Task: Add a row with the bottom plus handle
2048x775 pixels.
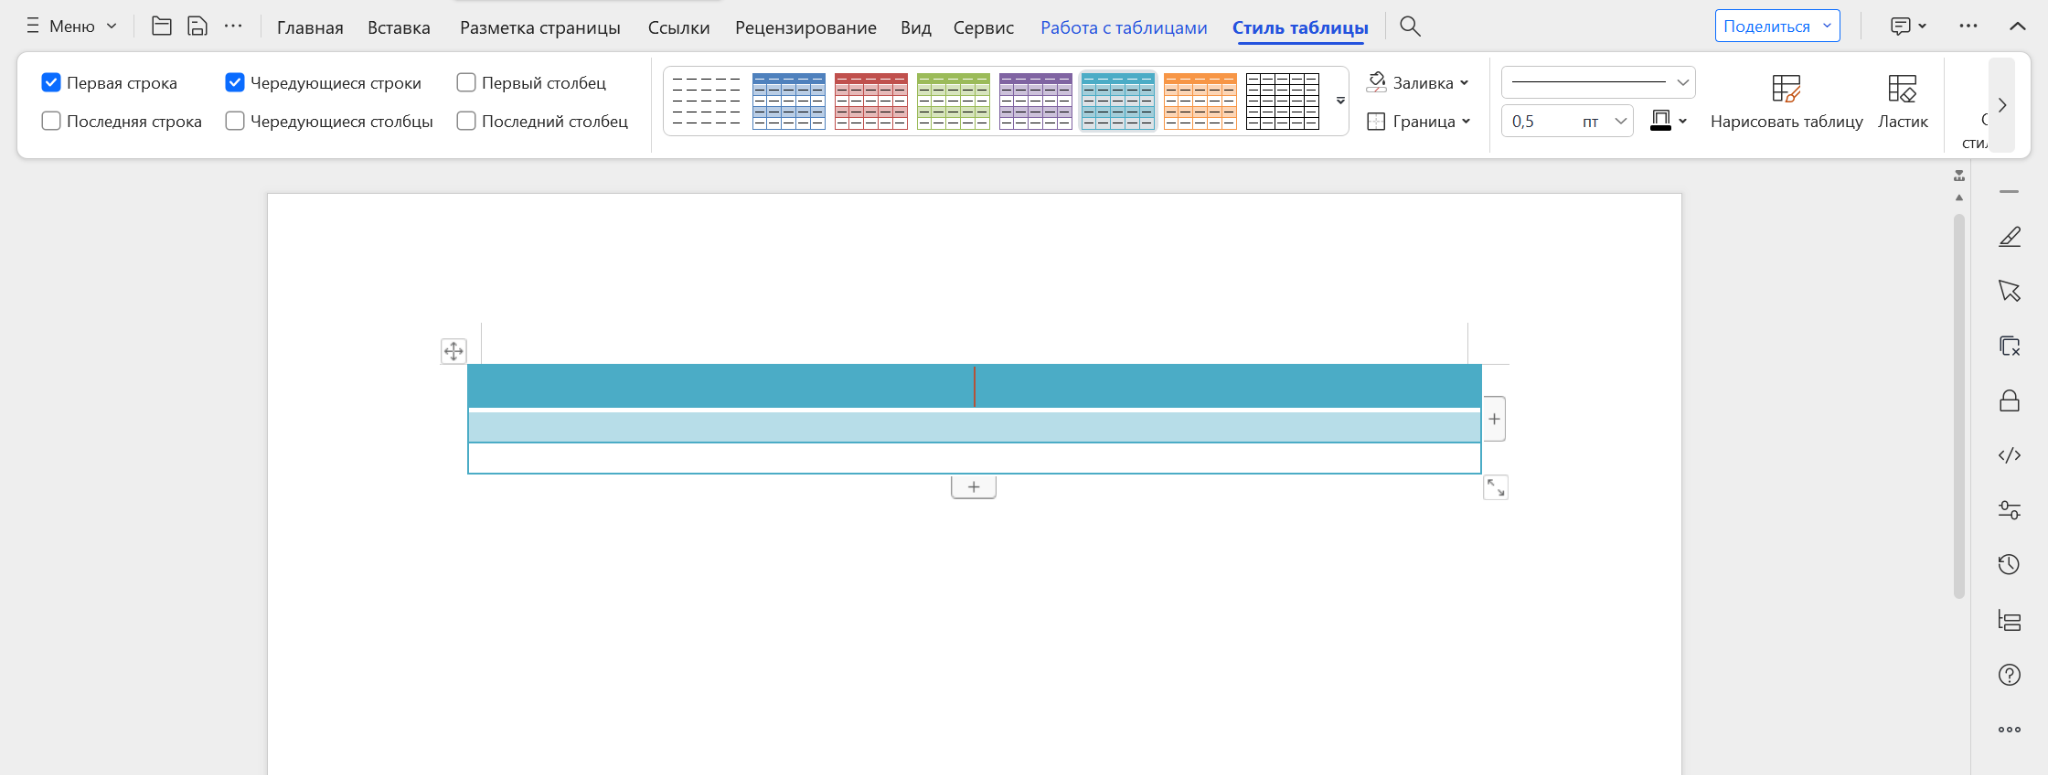Action: [x=973, y=487]
